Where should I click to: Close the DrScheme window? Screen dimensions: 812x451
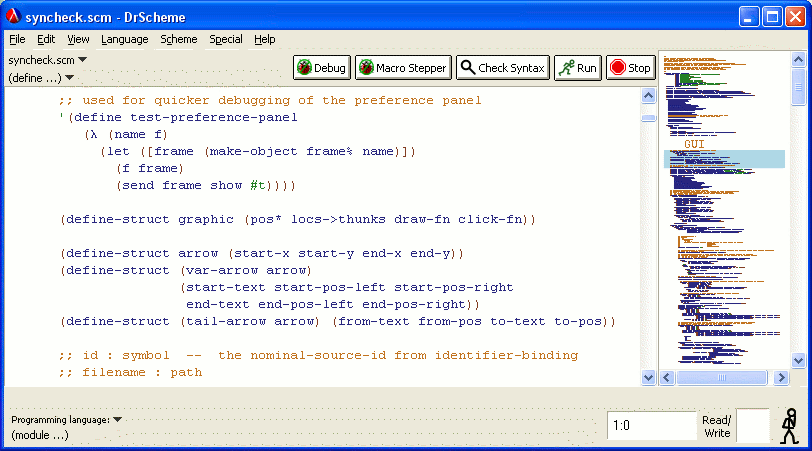coord(795,17)
